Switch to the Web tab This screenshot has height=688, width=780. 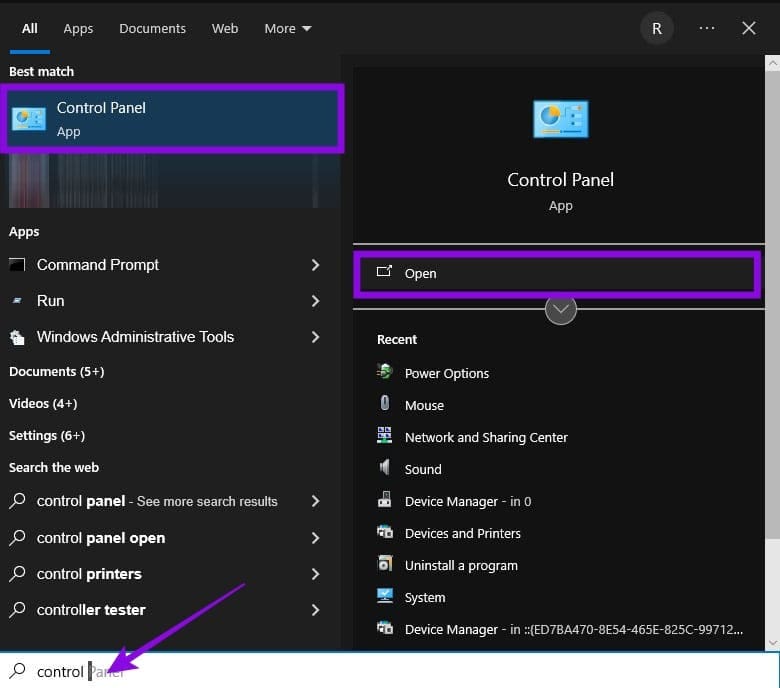coord(225,28)
